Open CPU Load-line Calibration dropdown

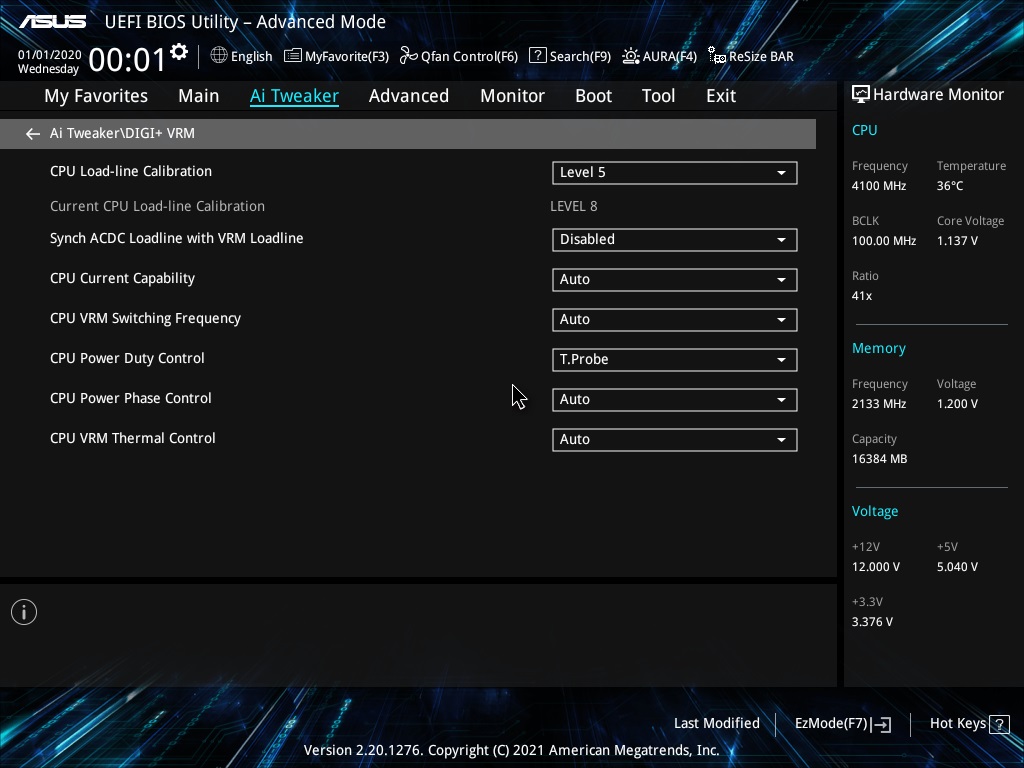tap(675, 172)
